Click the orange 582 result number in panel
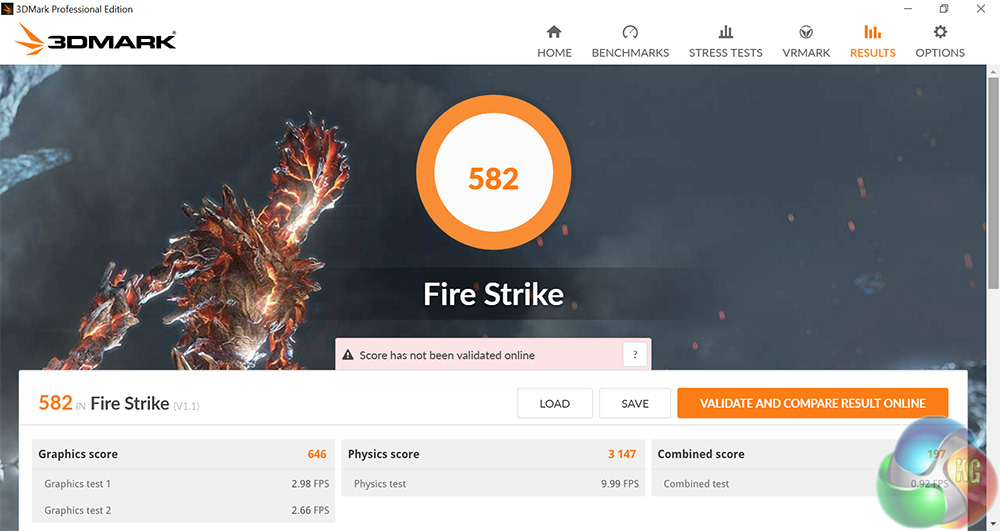Image resolution: width=1000 pixels, height=531 pixels. click(55, 403)
